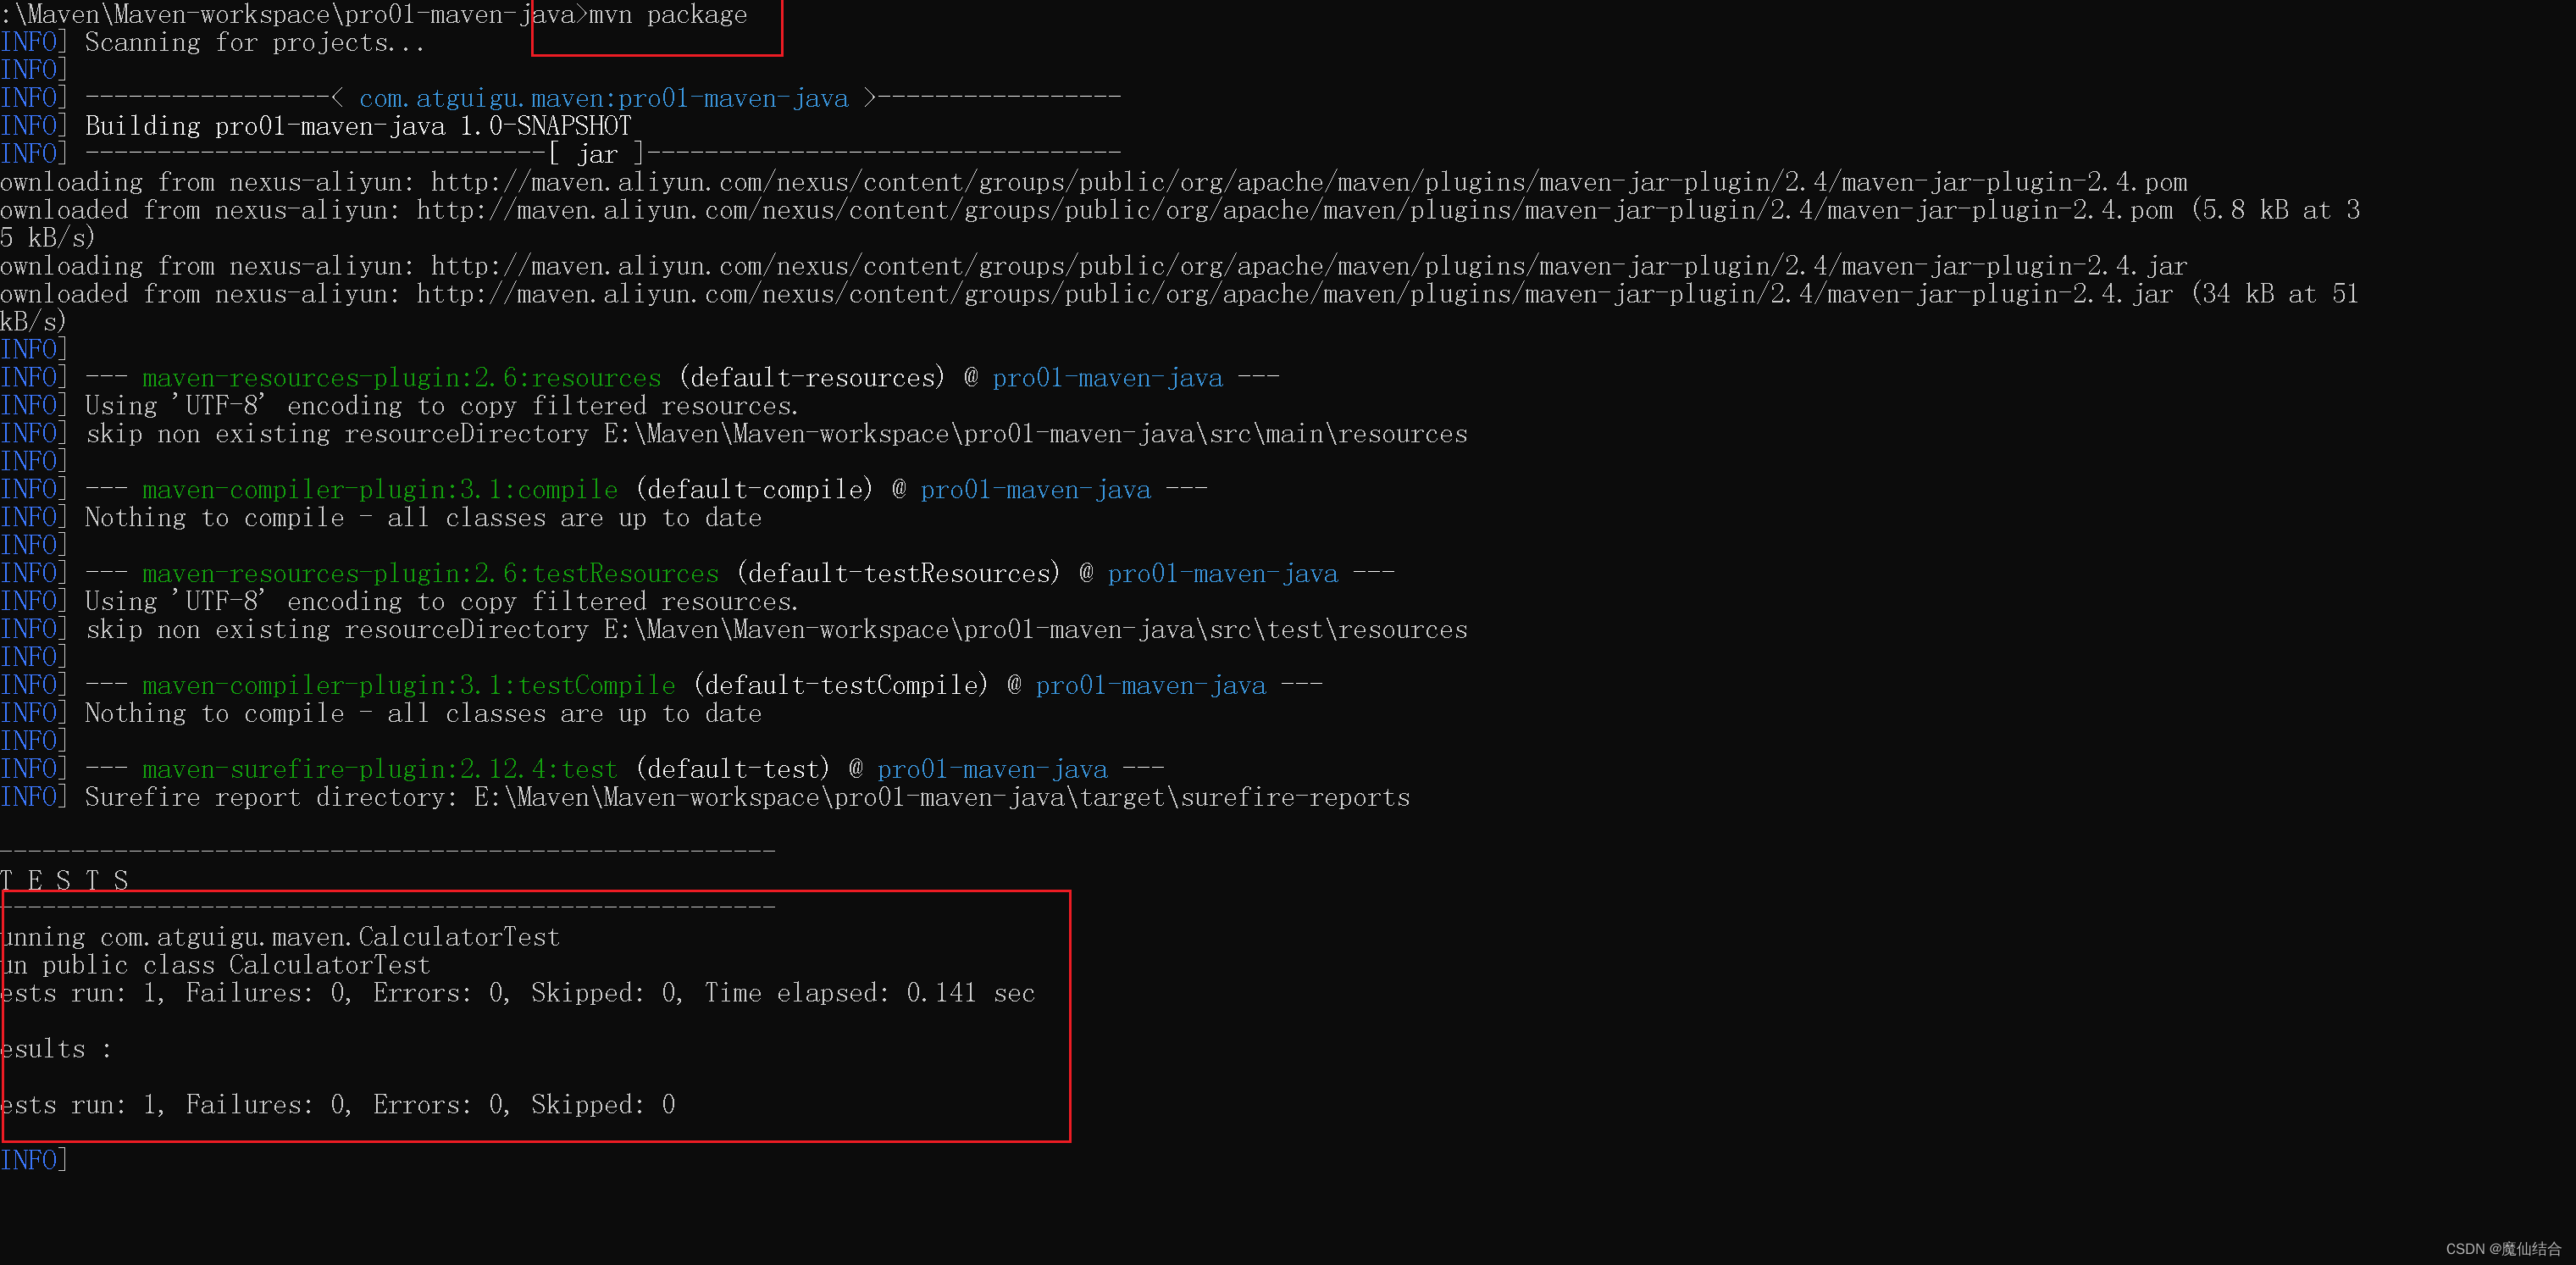The image size is (2576, 1265).
Task: Click '(default-testCompile)' text
Action: (x=841, y=687)
